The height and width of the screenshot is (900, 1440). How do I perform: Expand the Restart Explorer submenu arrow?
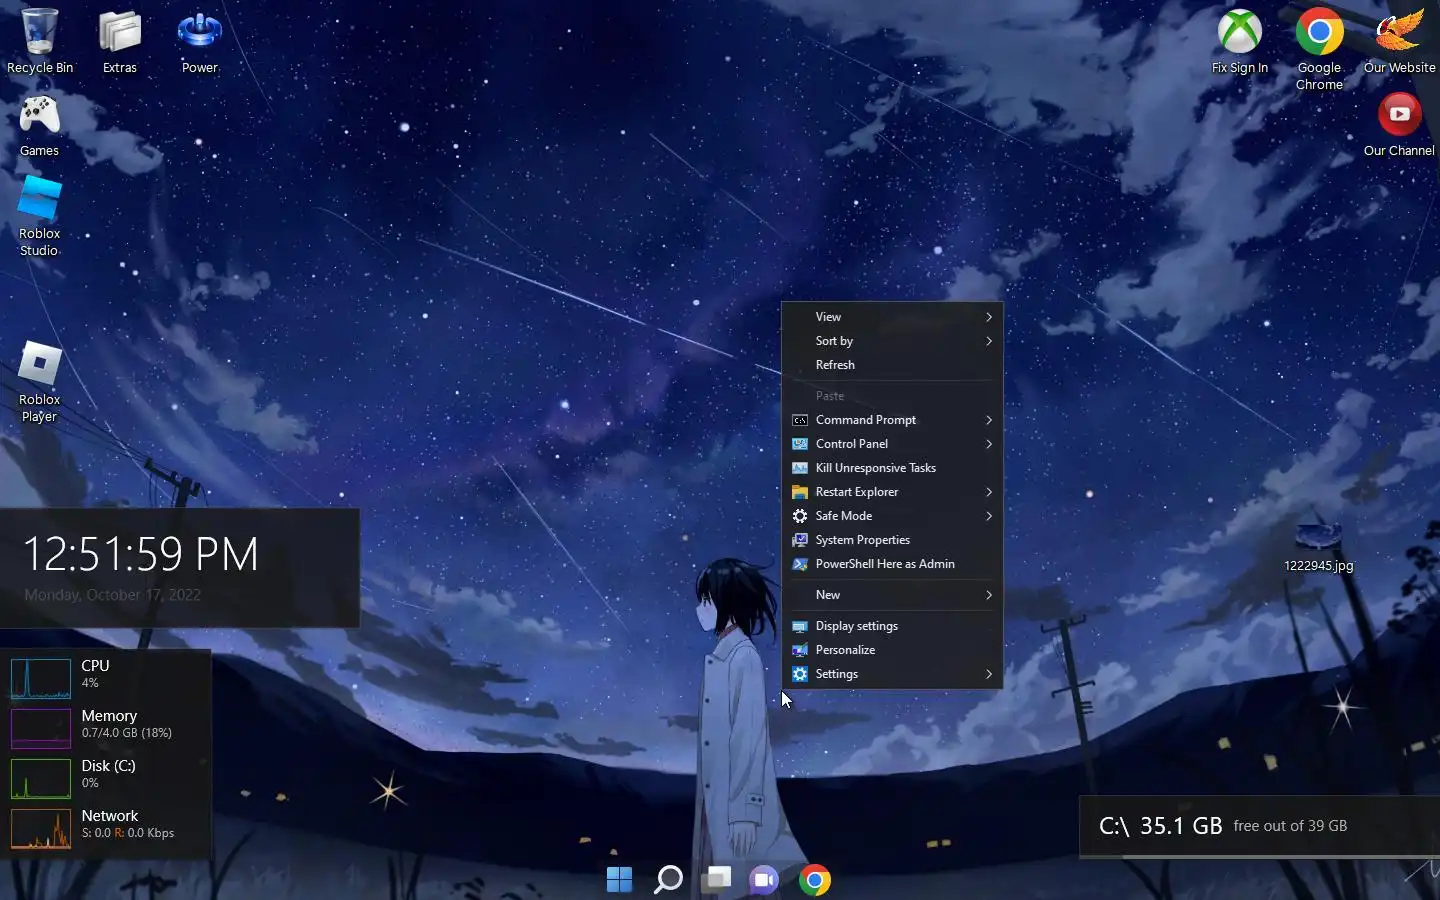[x=989, y=492]
